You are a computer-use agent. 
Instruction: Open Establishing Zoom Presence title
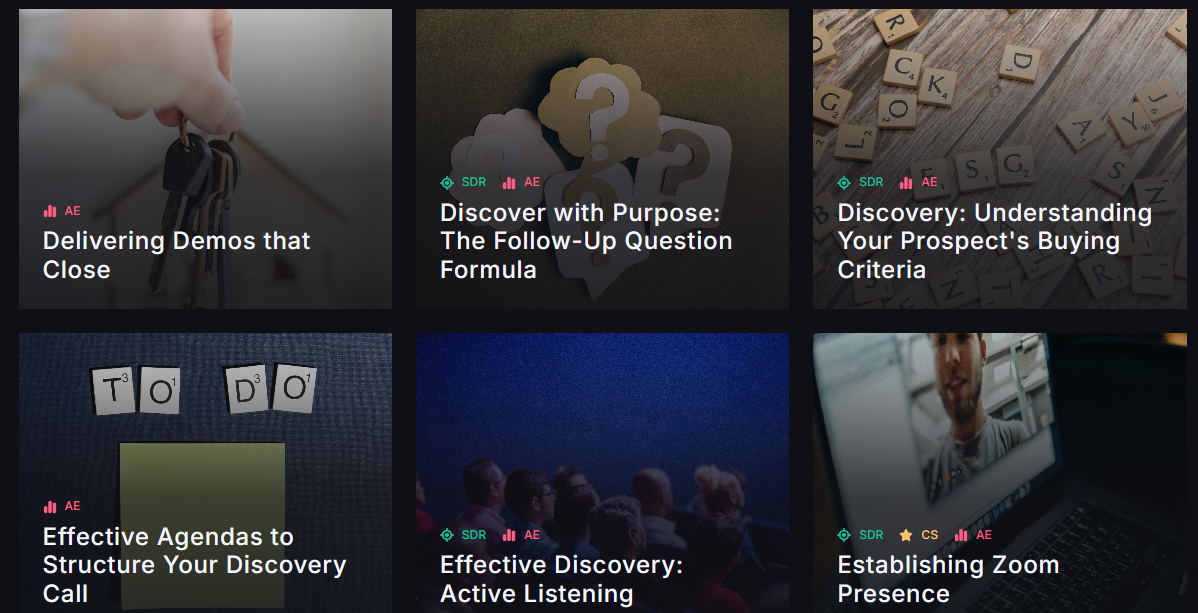click(x=948, y=579)
